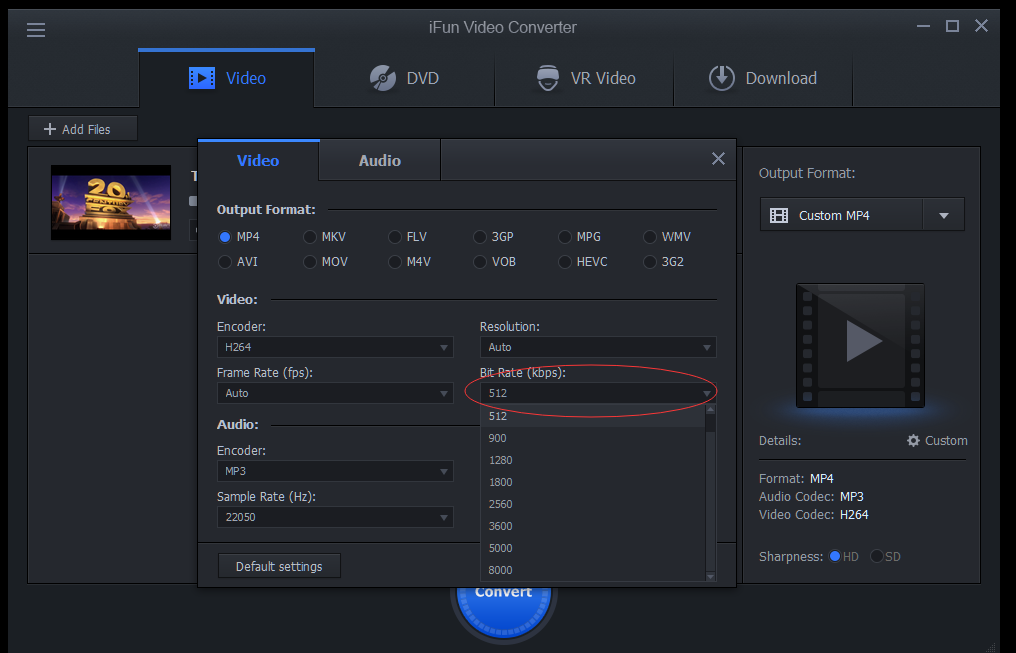Choose 2560 kbps from the list
Viewport: 1016px width, 653px height.
593,504
